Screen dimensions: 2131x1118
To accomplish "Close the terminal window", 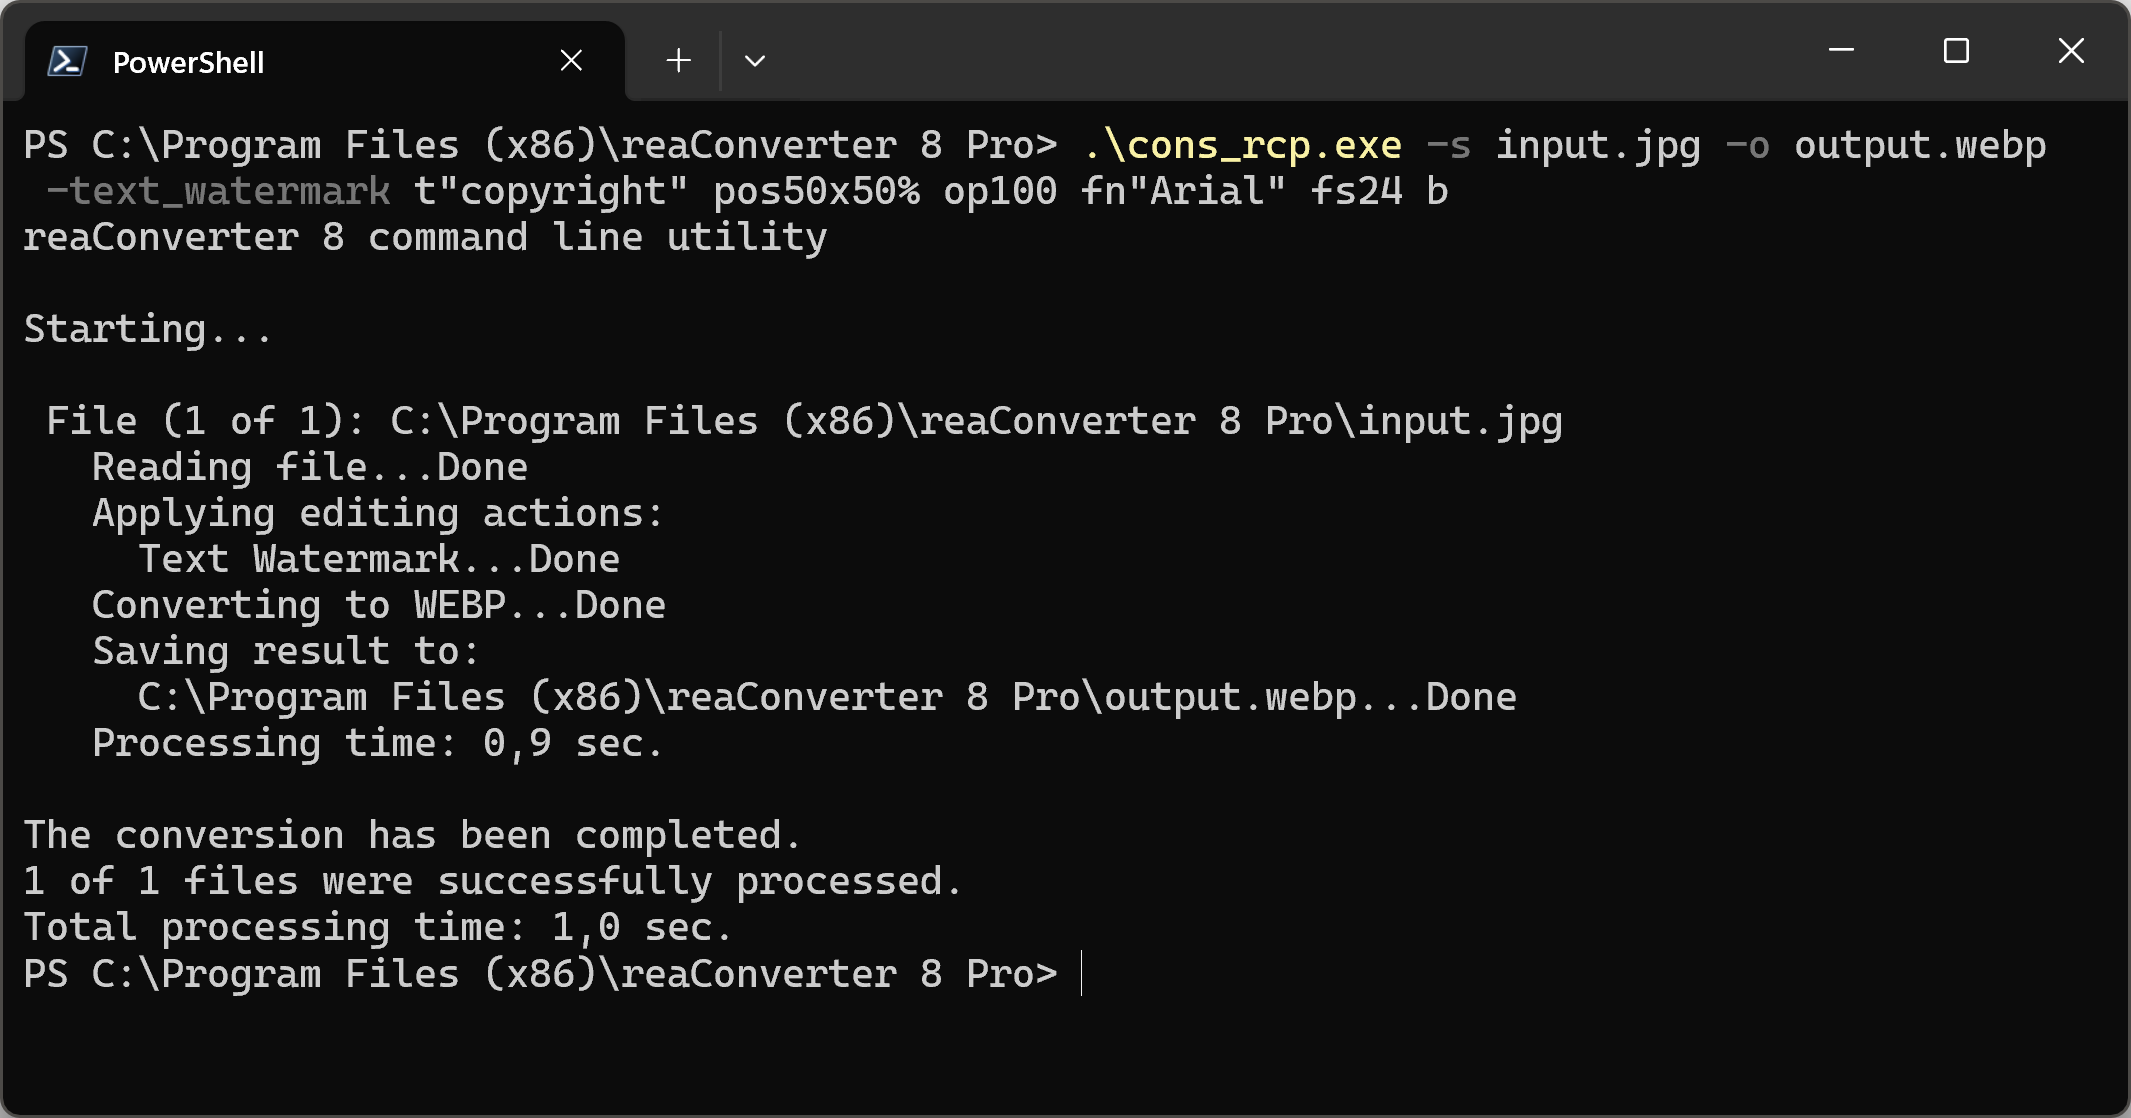I will 2071,50.
